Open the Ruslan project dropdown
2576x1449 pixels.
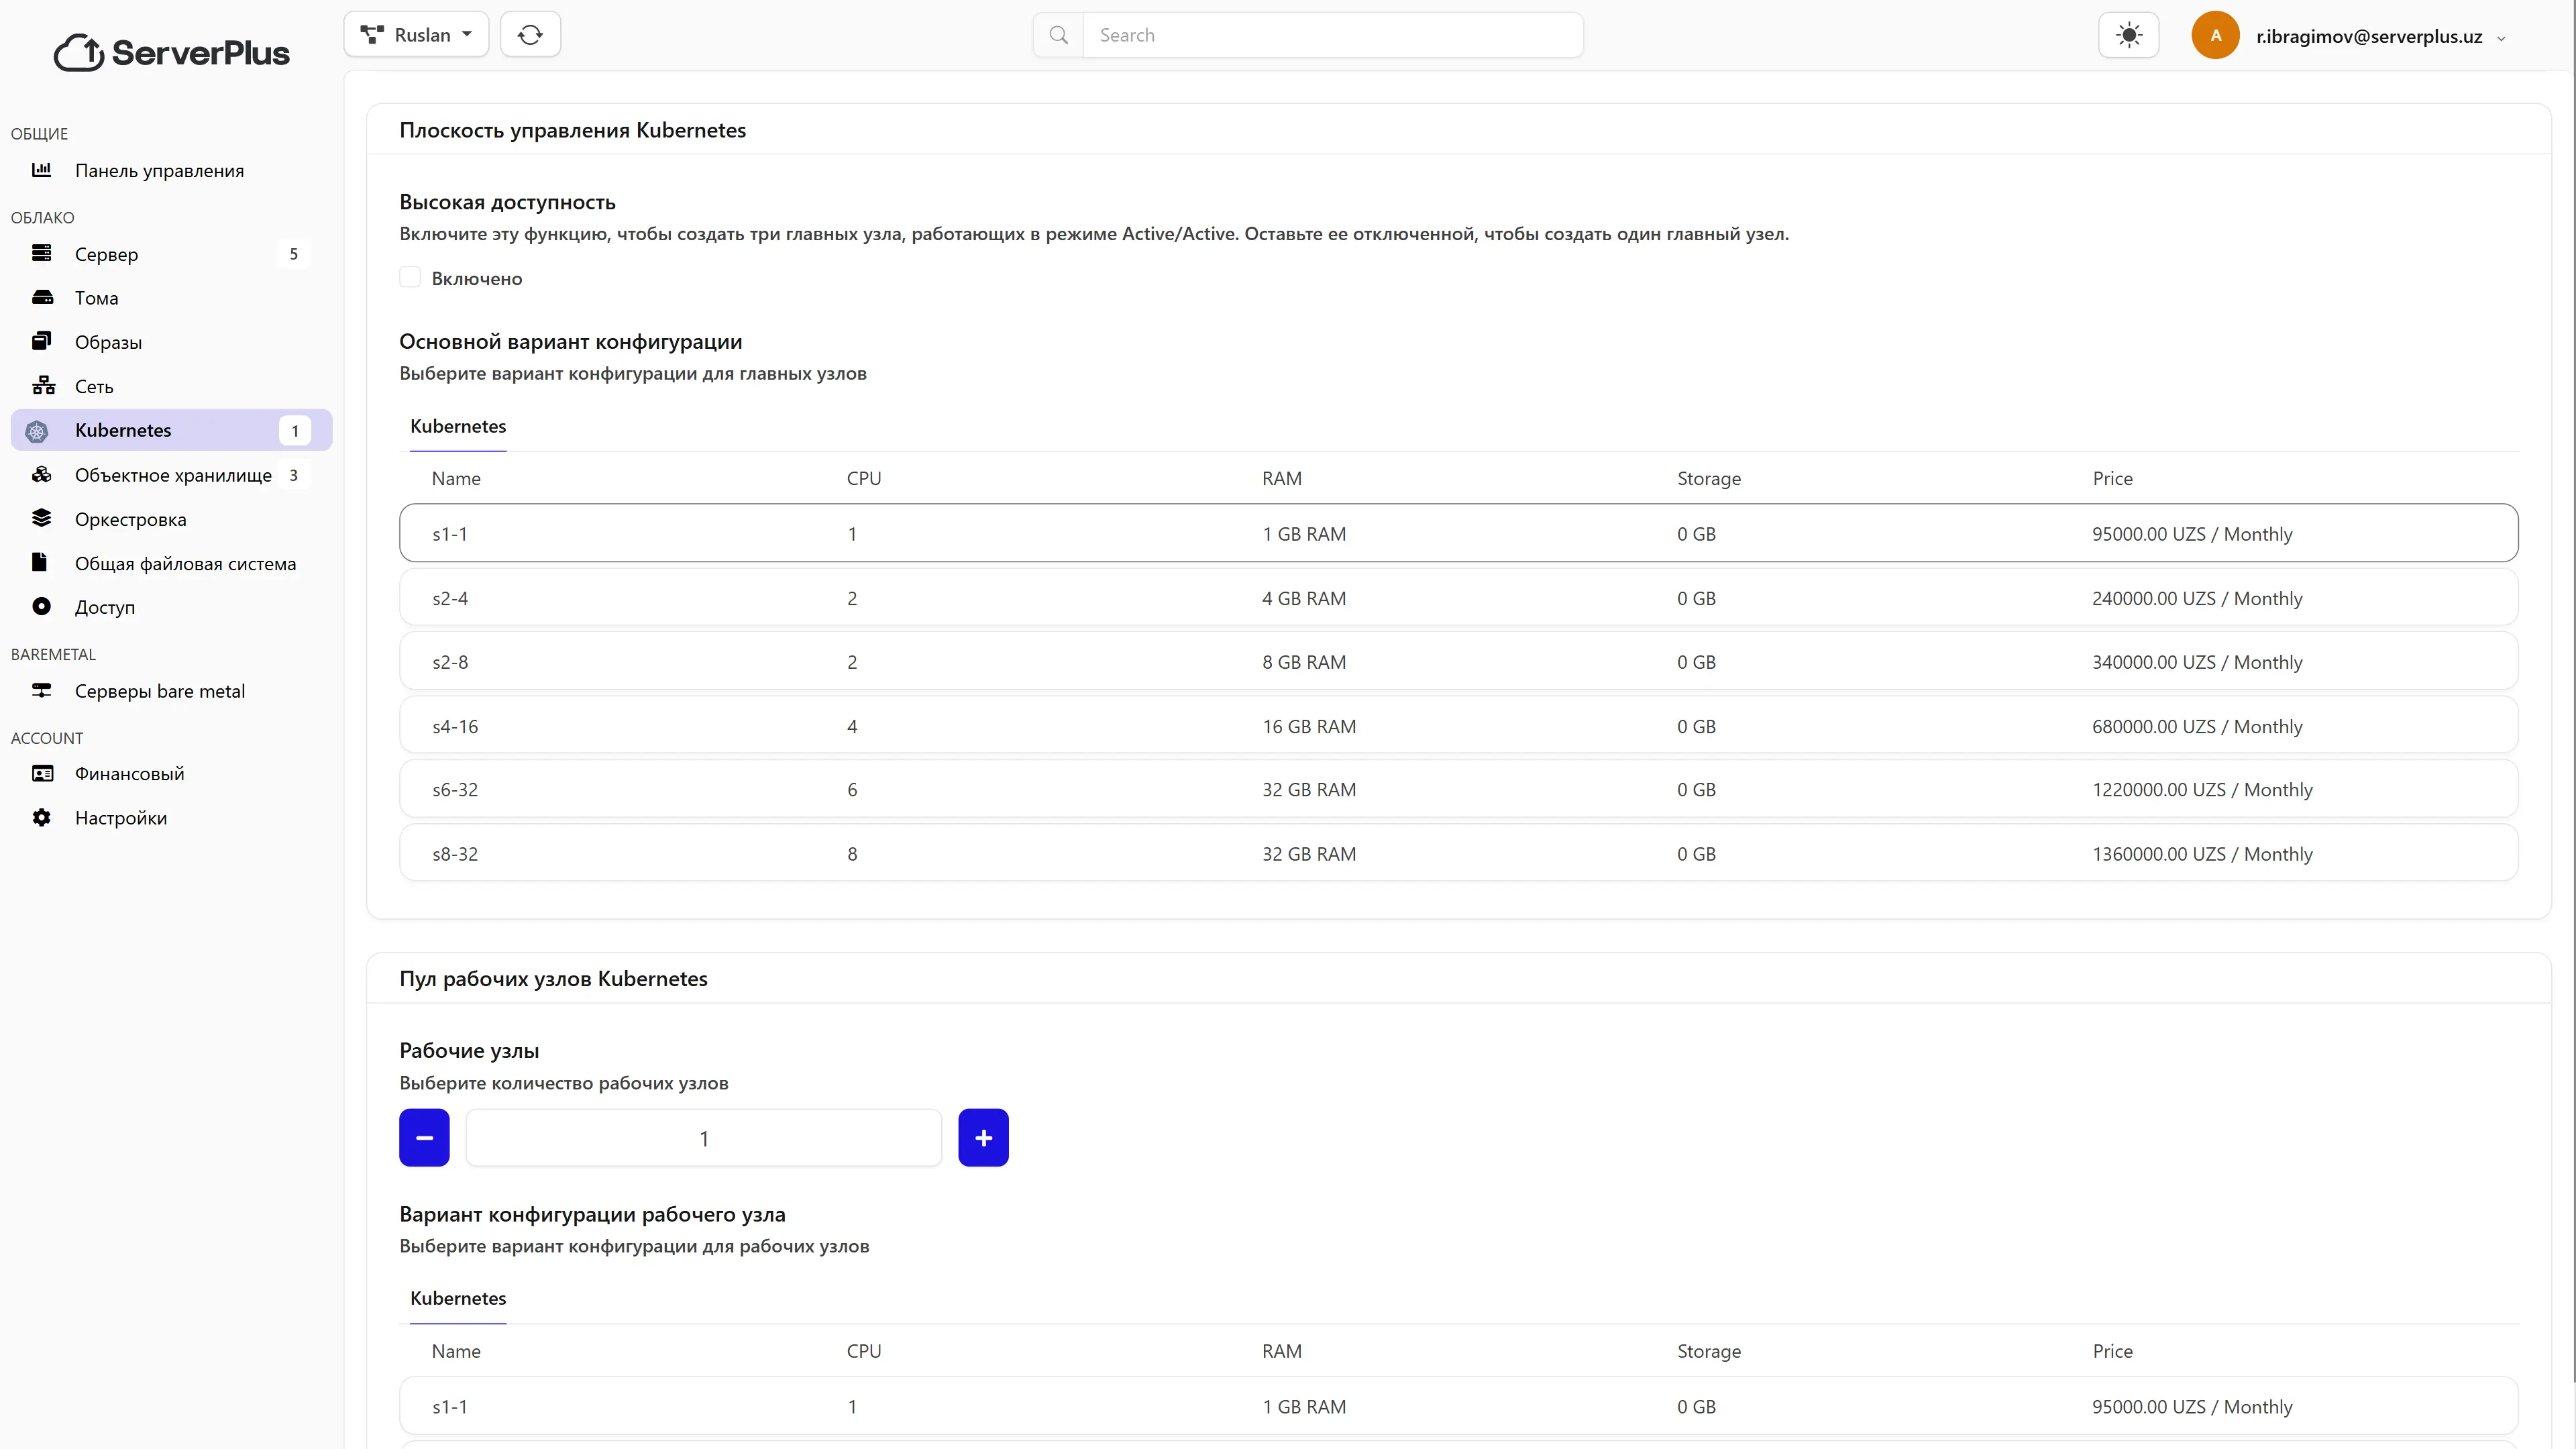(416, 35)
